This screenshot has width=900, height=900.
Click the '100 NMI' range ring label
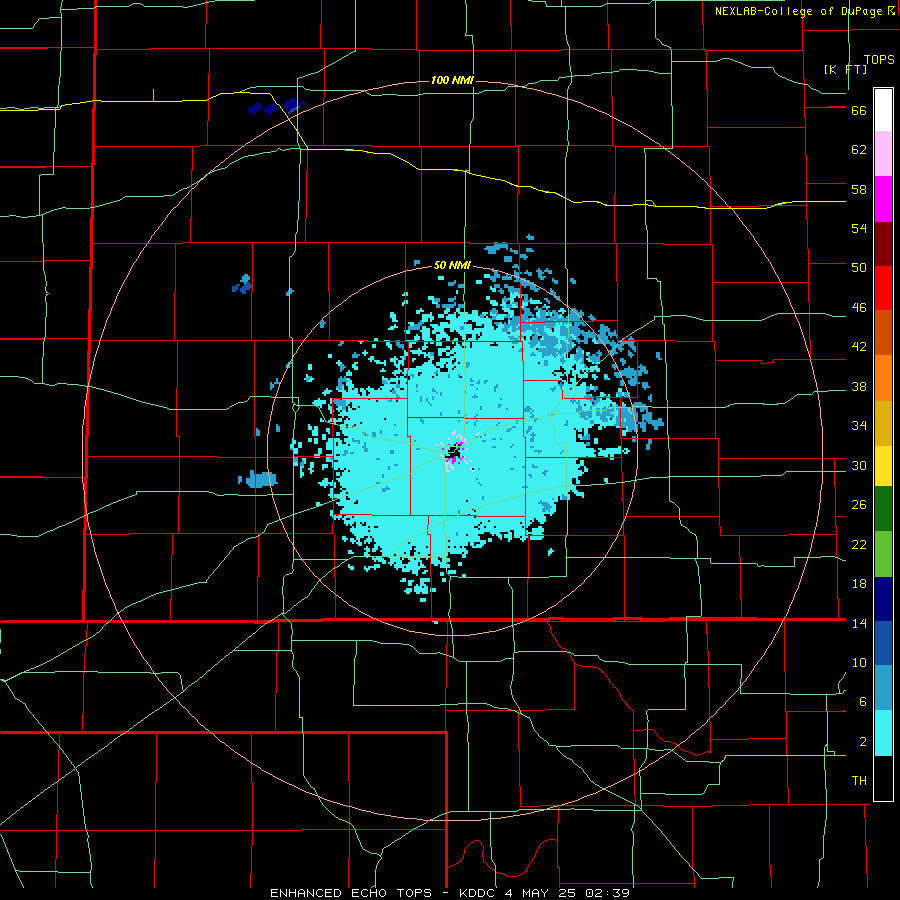(452, 80)
